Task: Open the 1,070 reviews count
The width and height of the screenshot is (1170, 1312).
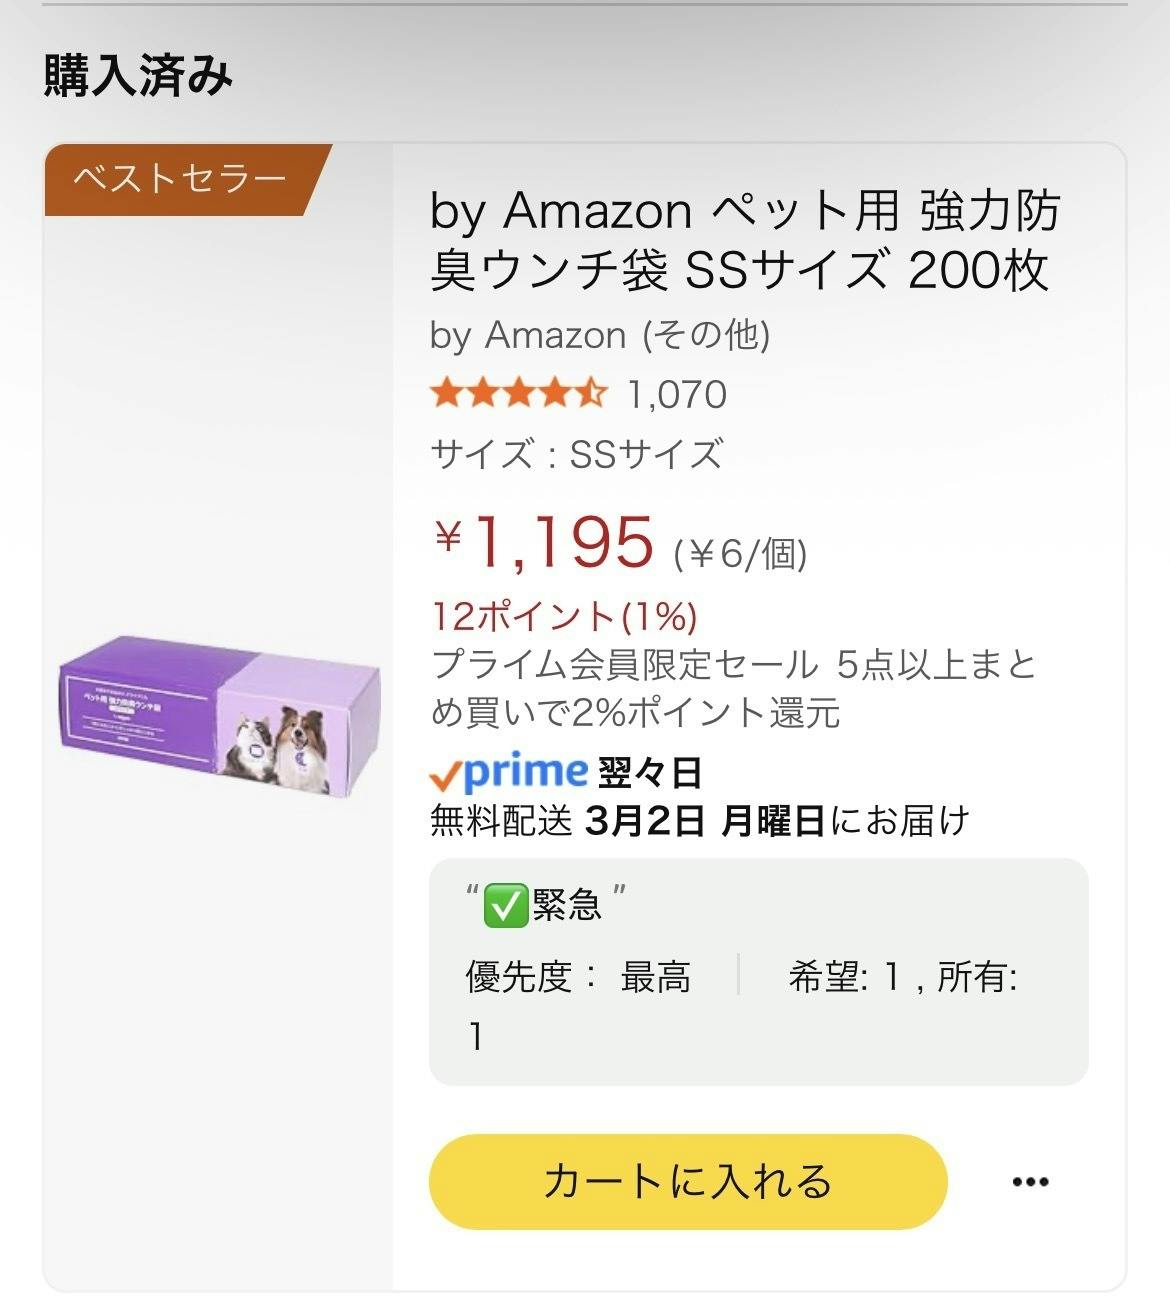Action: click(x=677, y=395)
